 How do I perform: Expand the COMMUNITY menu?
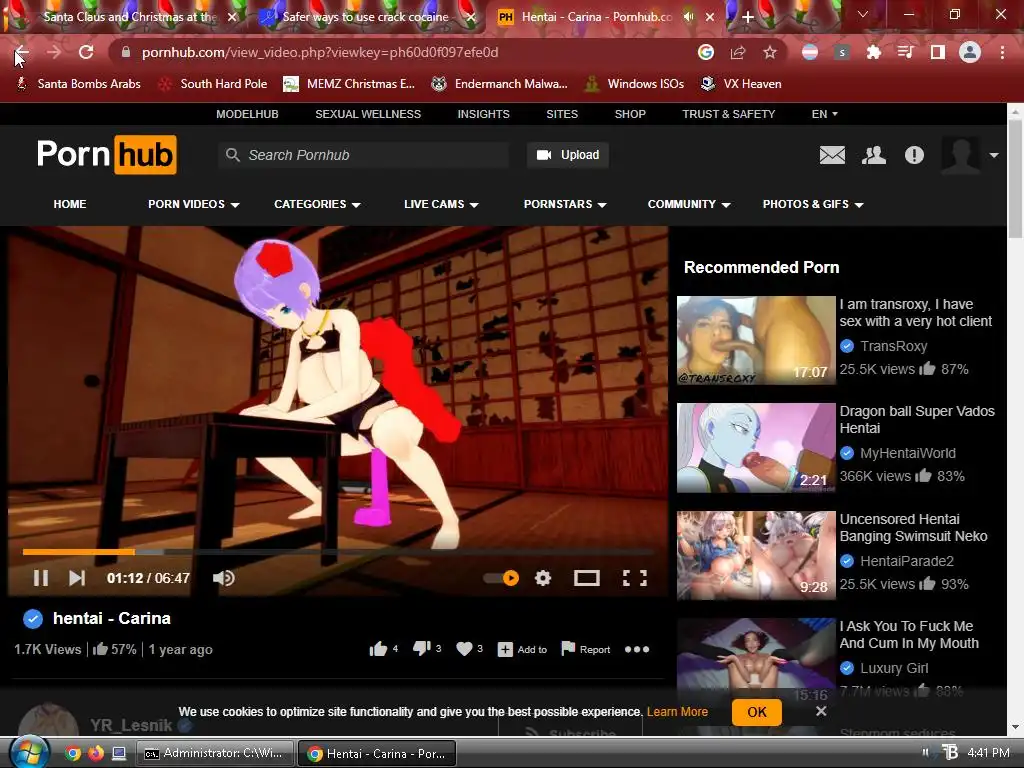[689, 204]
